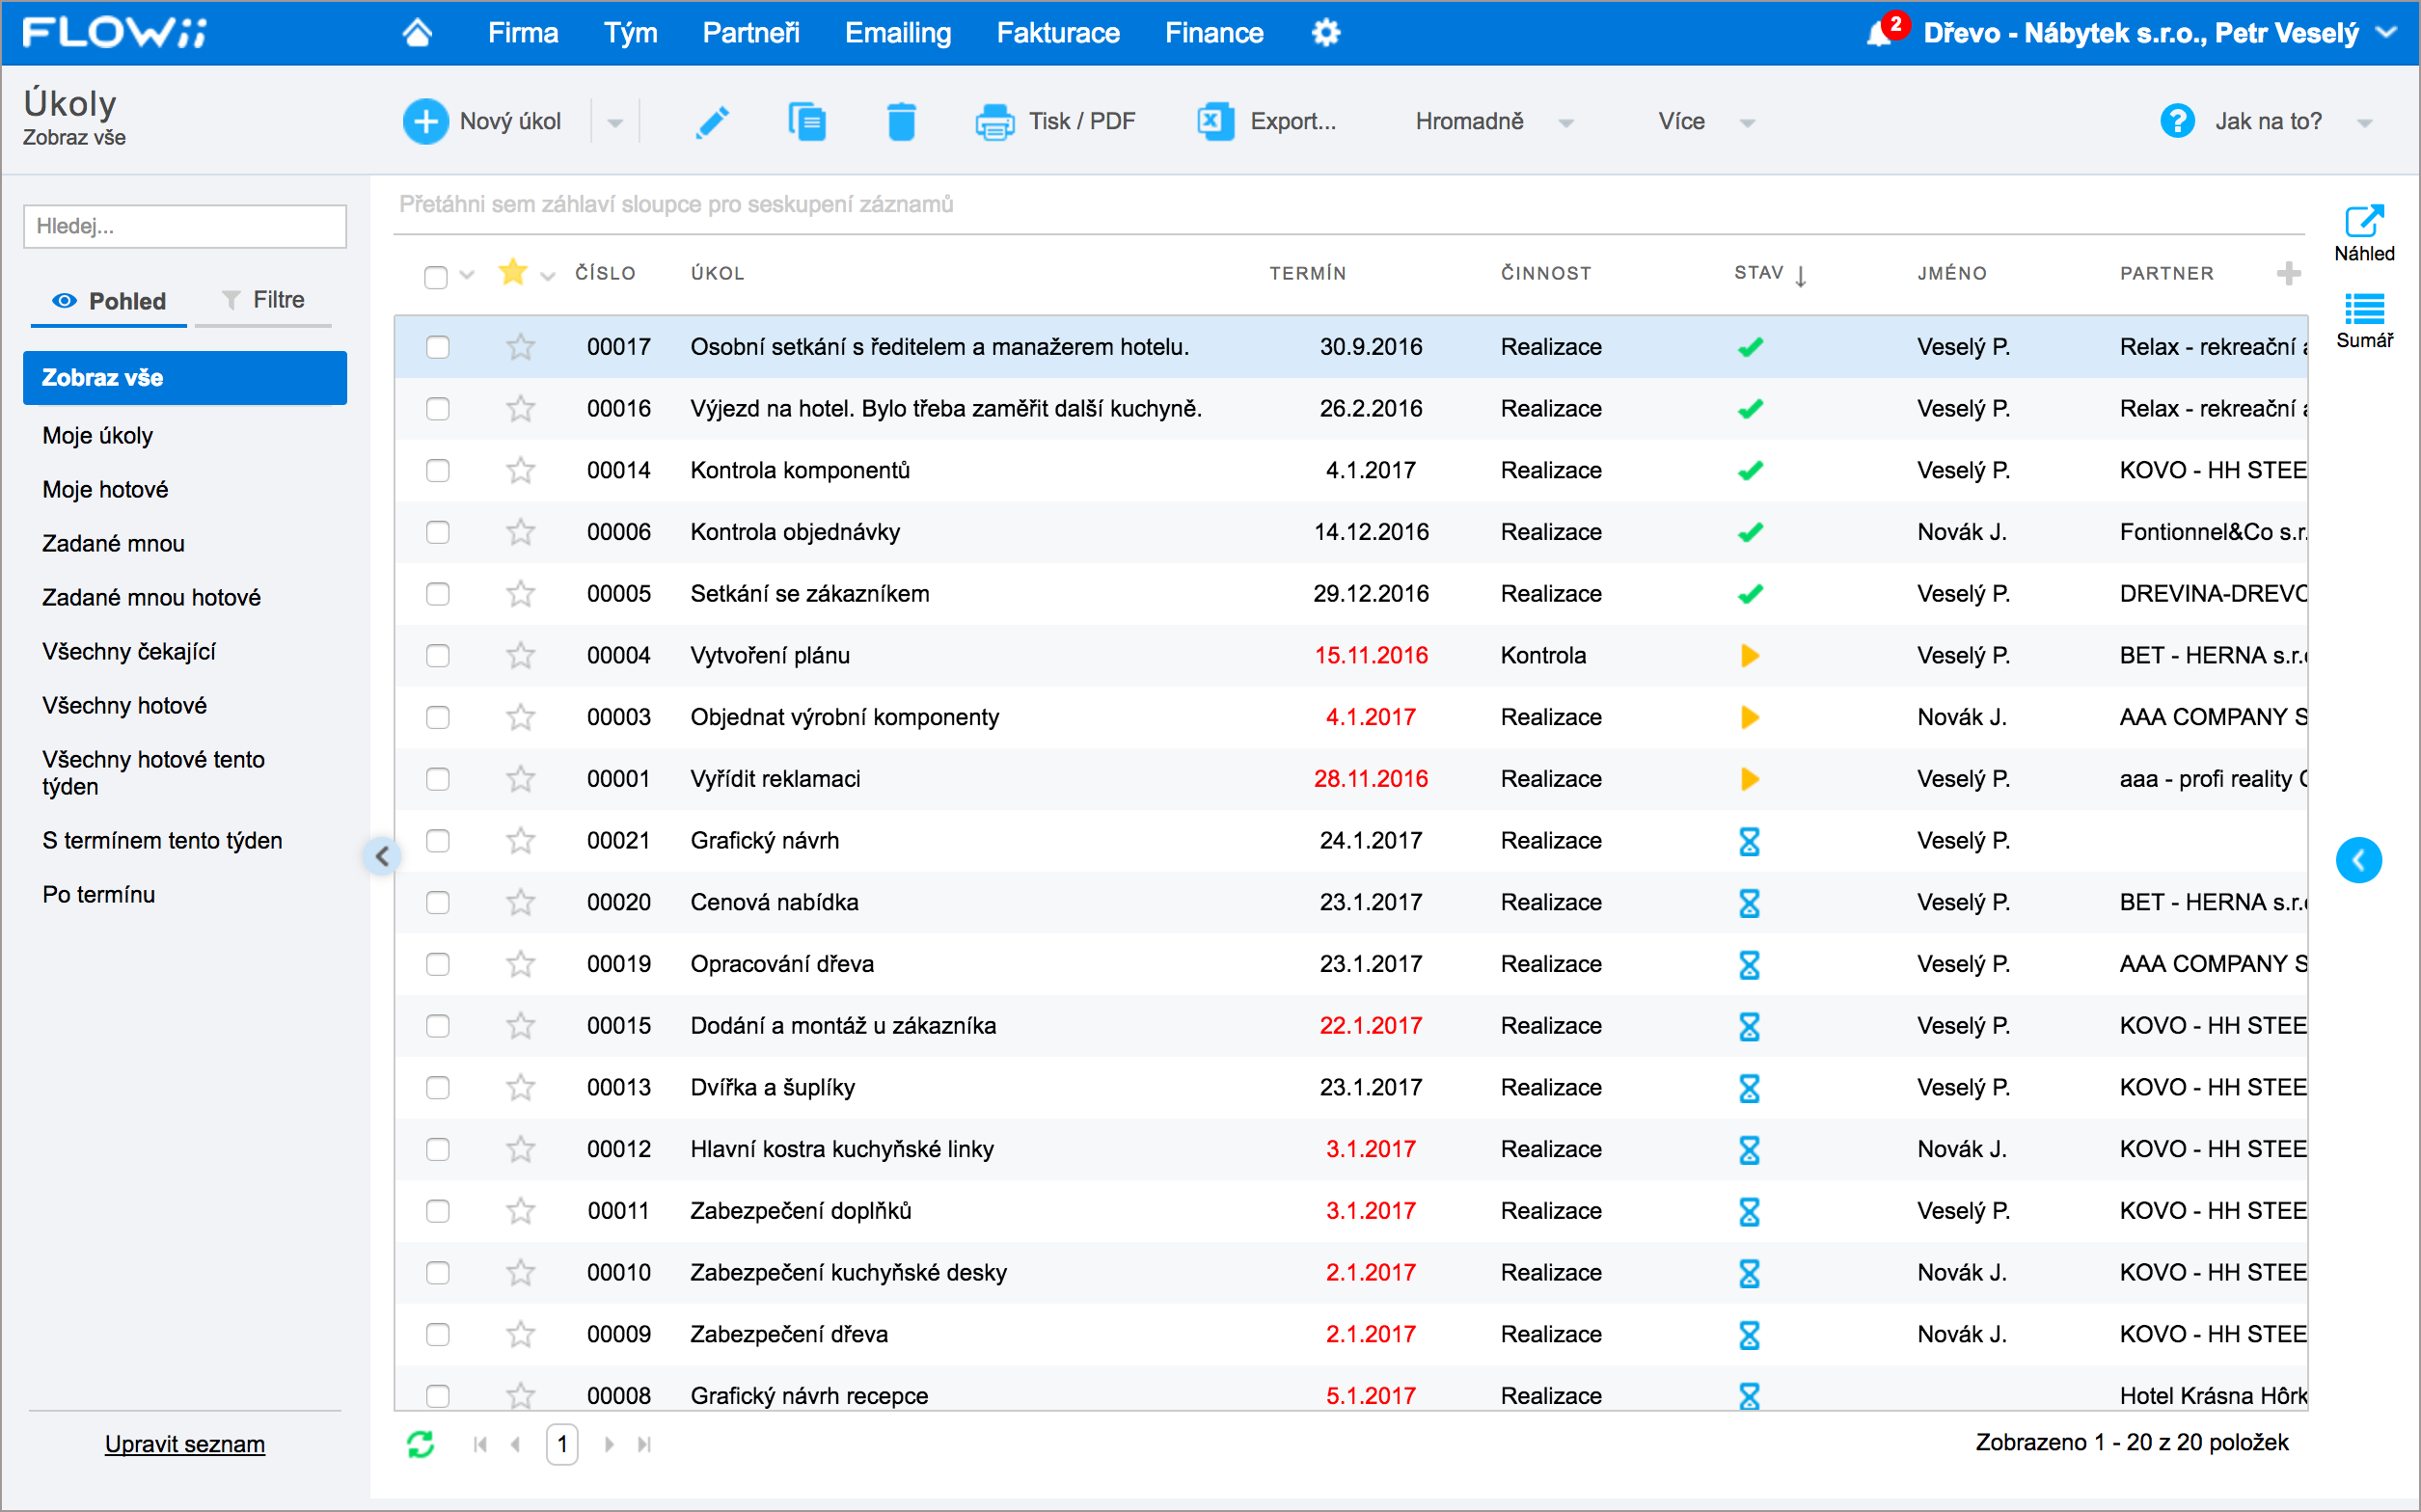Click the Upravit seznam link
This screenshot has height=1512, width=2421.
click(185, 1444)
